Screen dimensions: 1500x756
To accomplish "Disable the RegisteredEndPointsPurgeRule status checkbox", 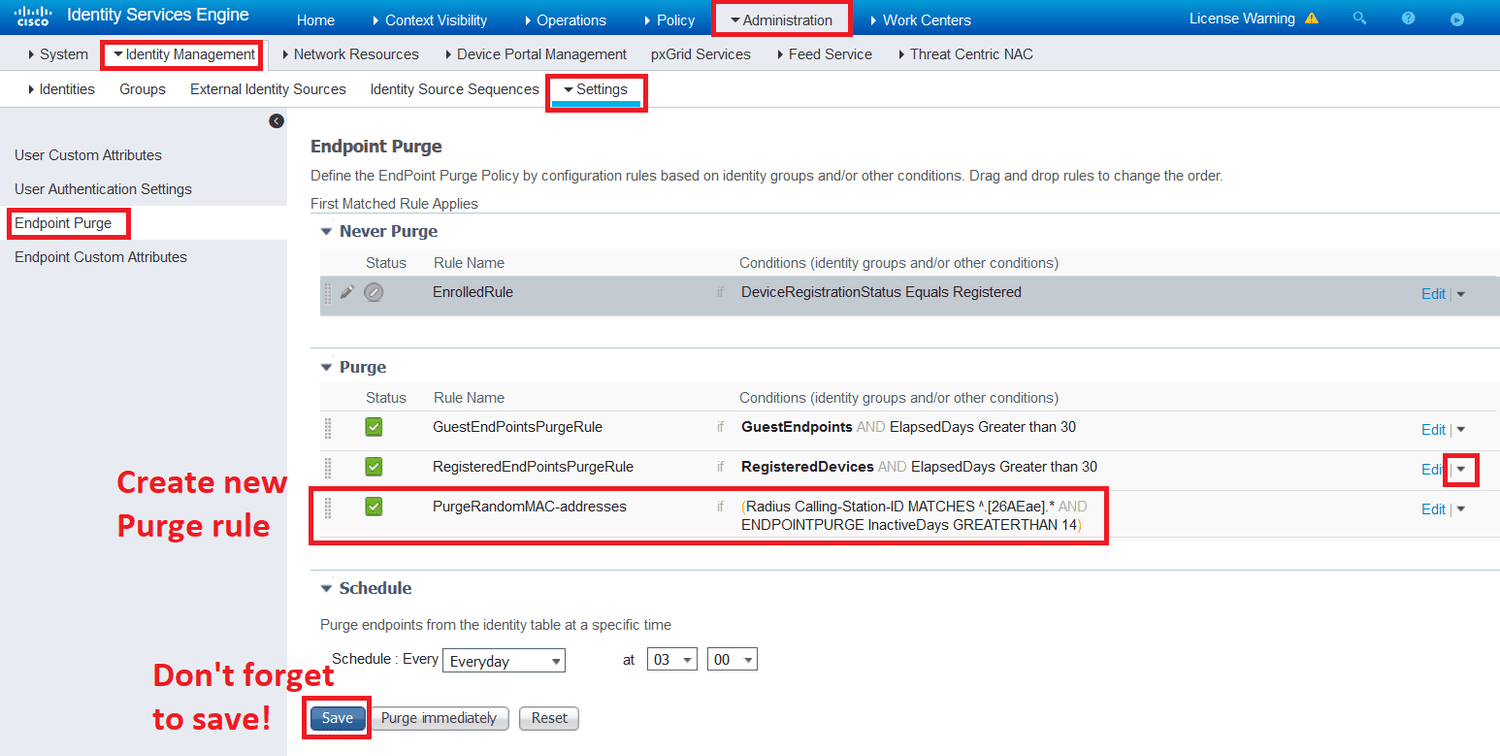I will tap(373, 466).
